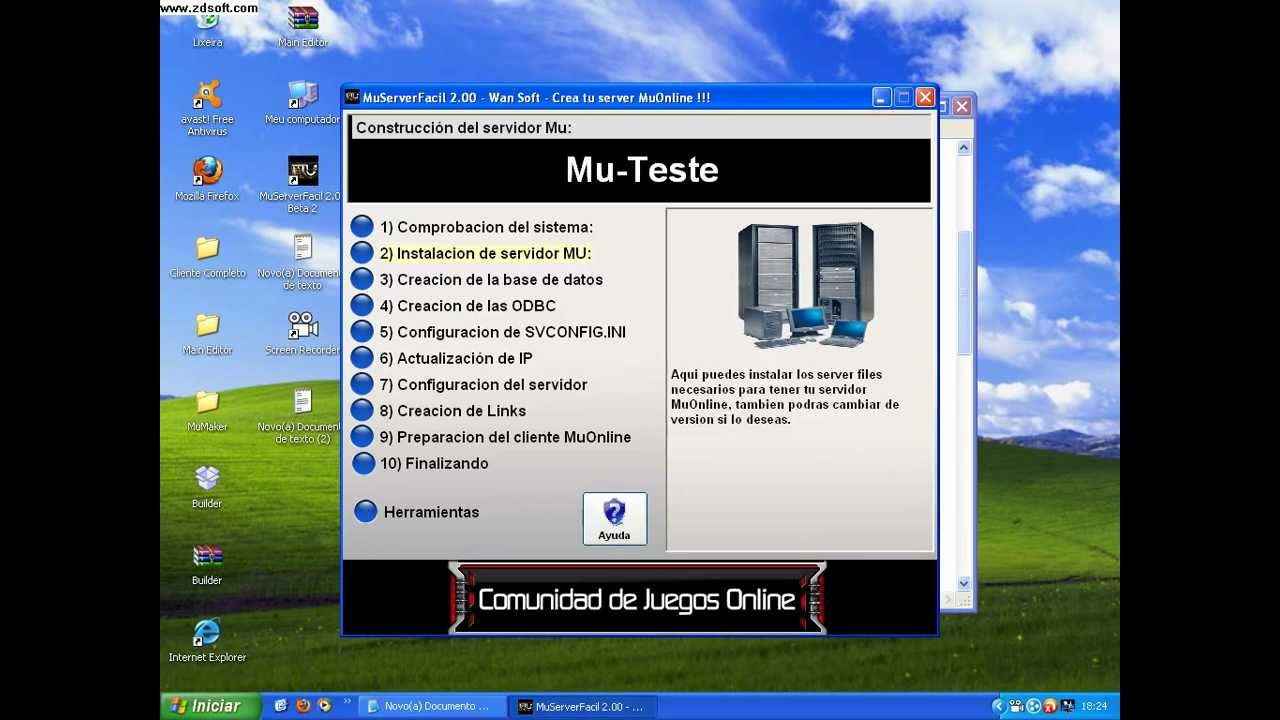
Task: Minimize the MuServerFacil window
Action: pos(881,97)
